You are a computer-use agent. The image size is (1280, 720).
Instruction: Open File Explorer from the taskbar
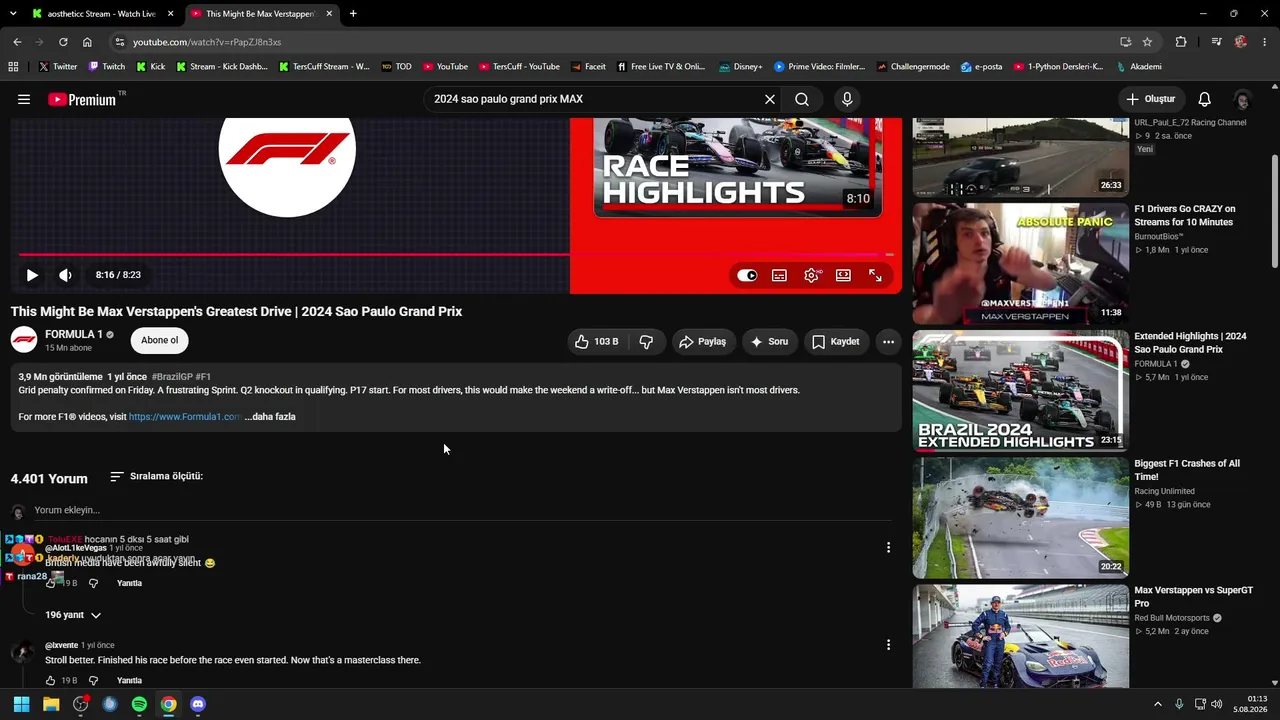coord(51,704)
